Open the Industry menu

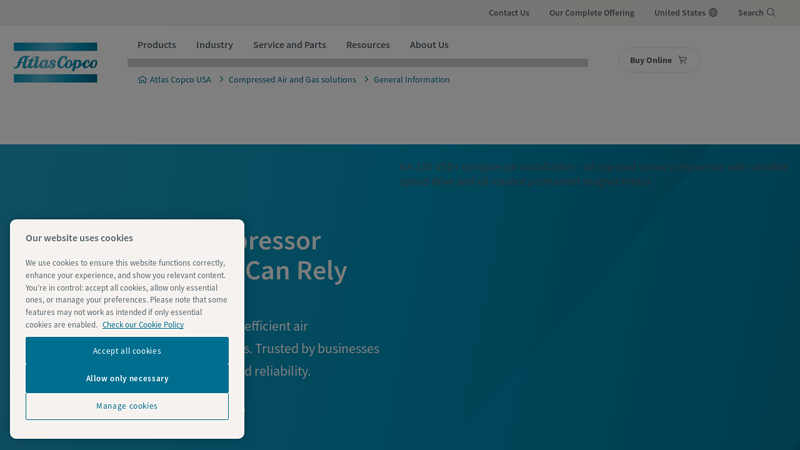(214, 45)
